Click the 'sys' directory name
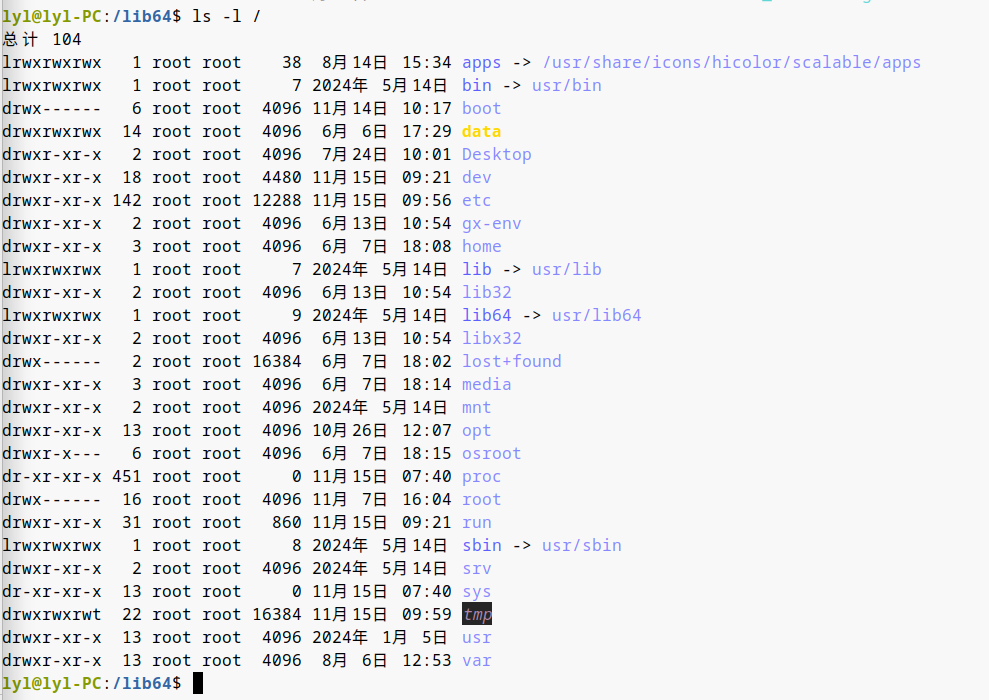 (x=476, y=592)
